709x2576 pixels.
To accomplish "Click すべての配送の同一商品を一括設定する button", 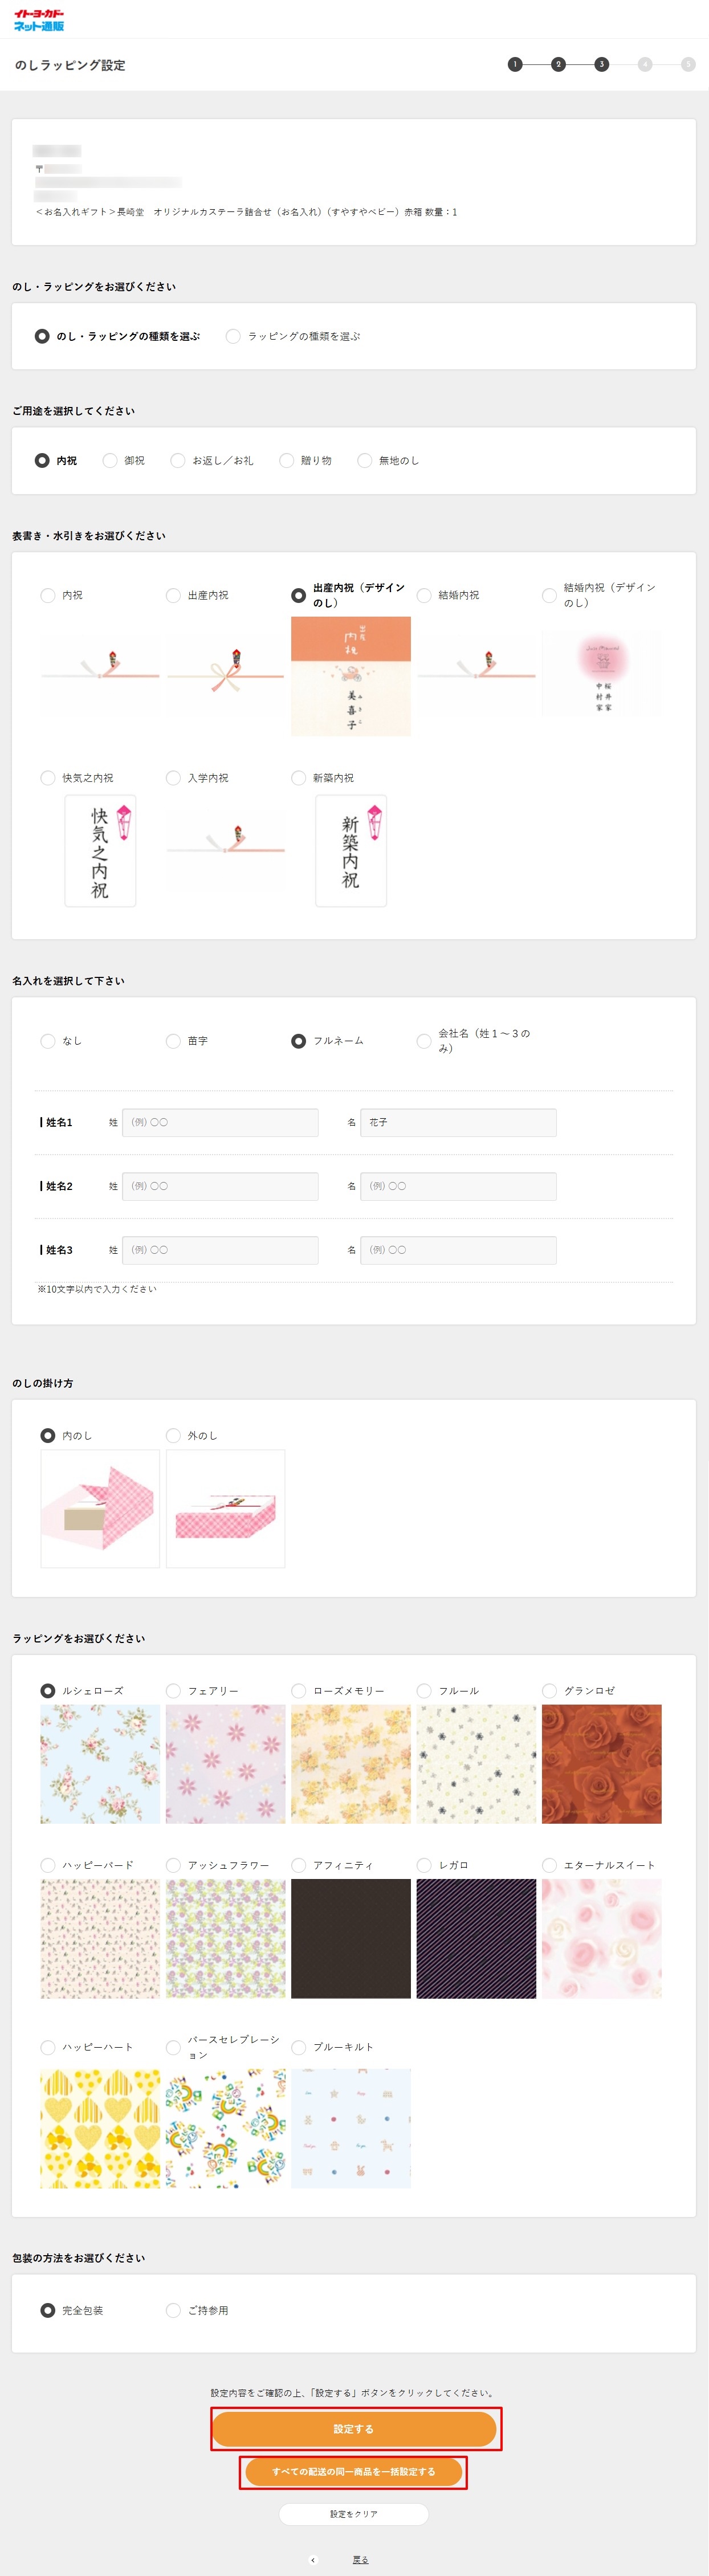I will coord(353,2471).
